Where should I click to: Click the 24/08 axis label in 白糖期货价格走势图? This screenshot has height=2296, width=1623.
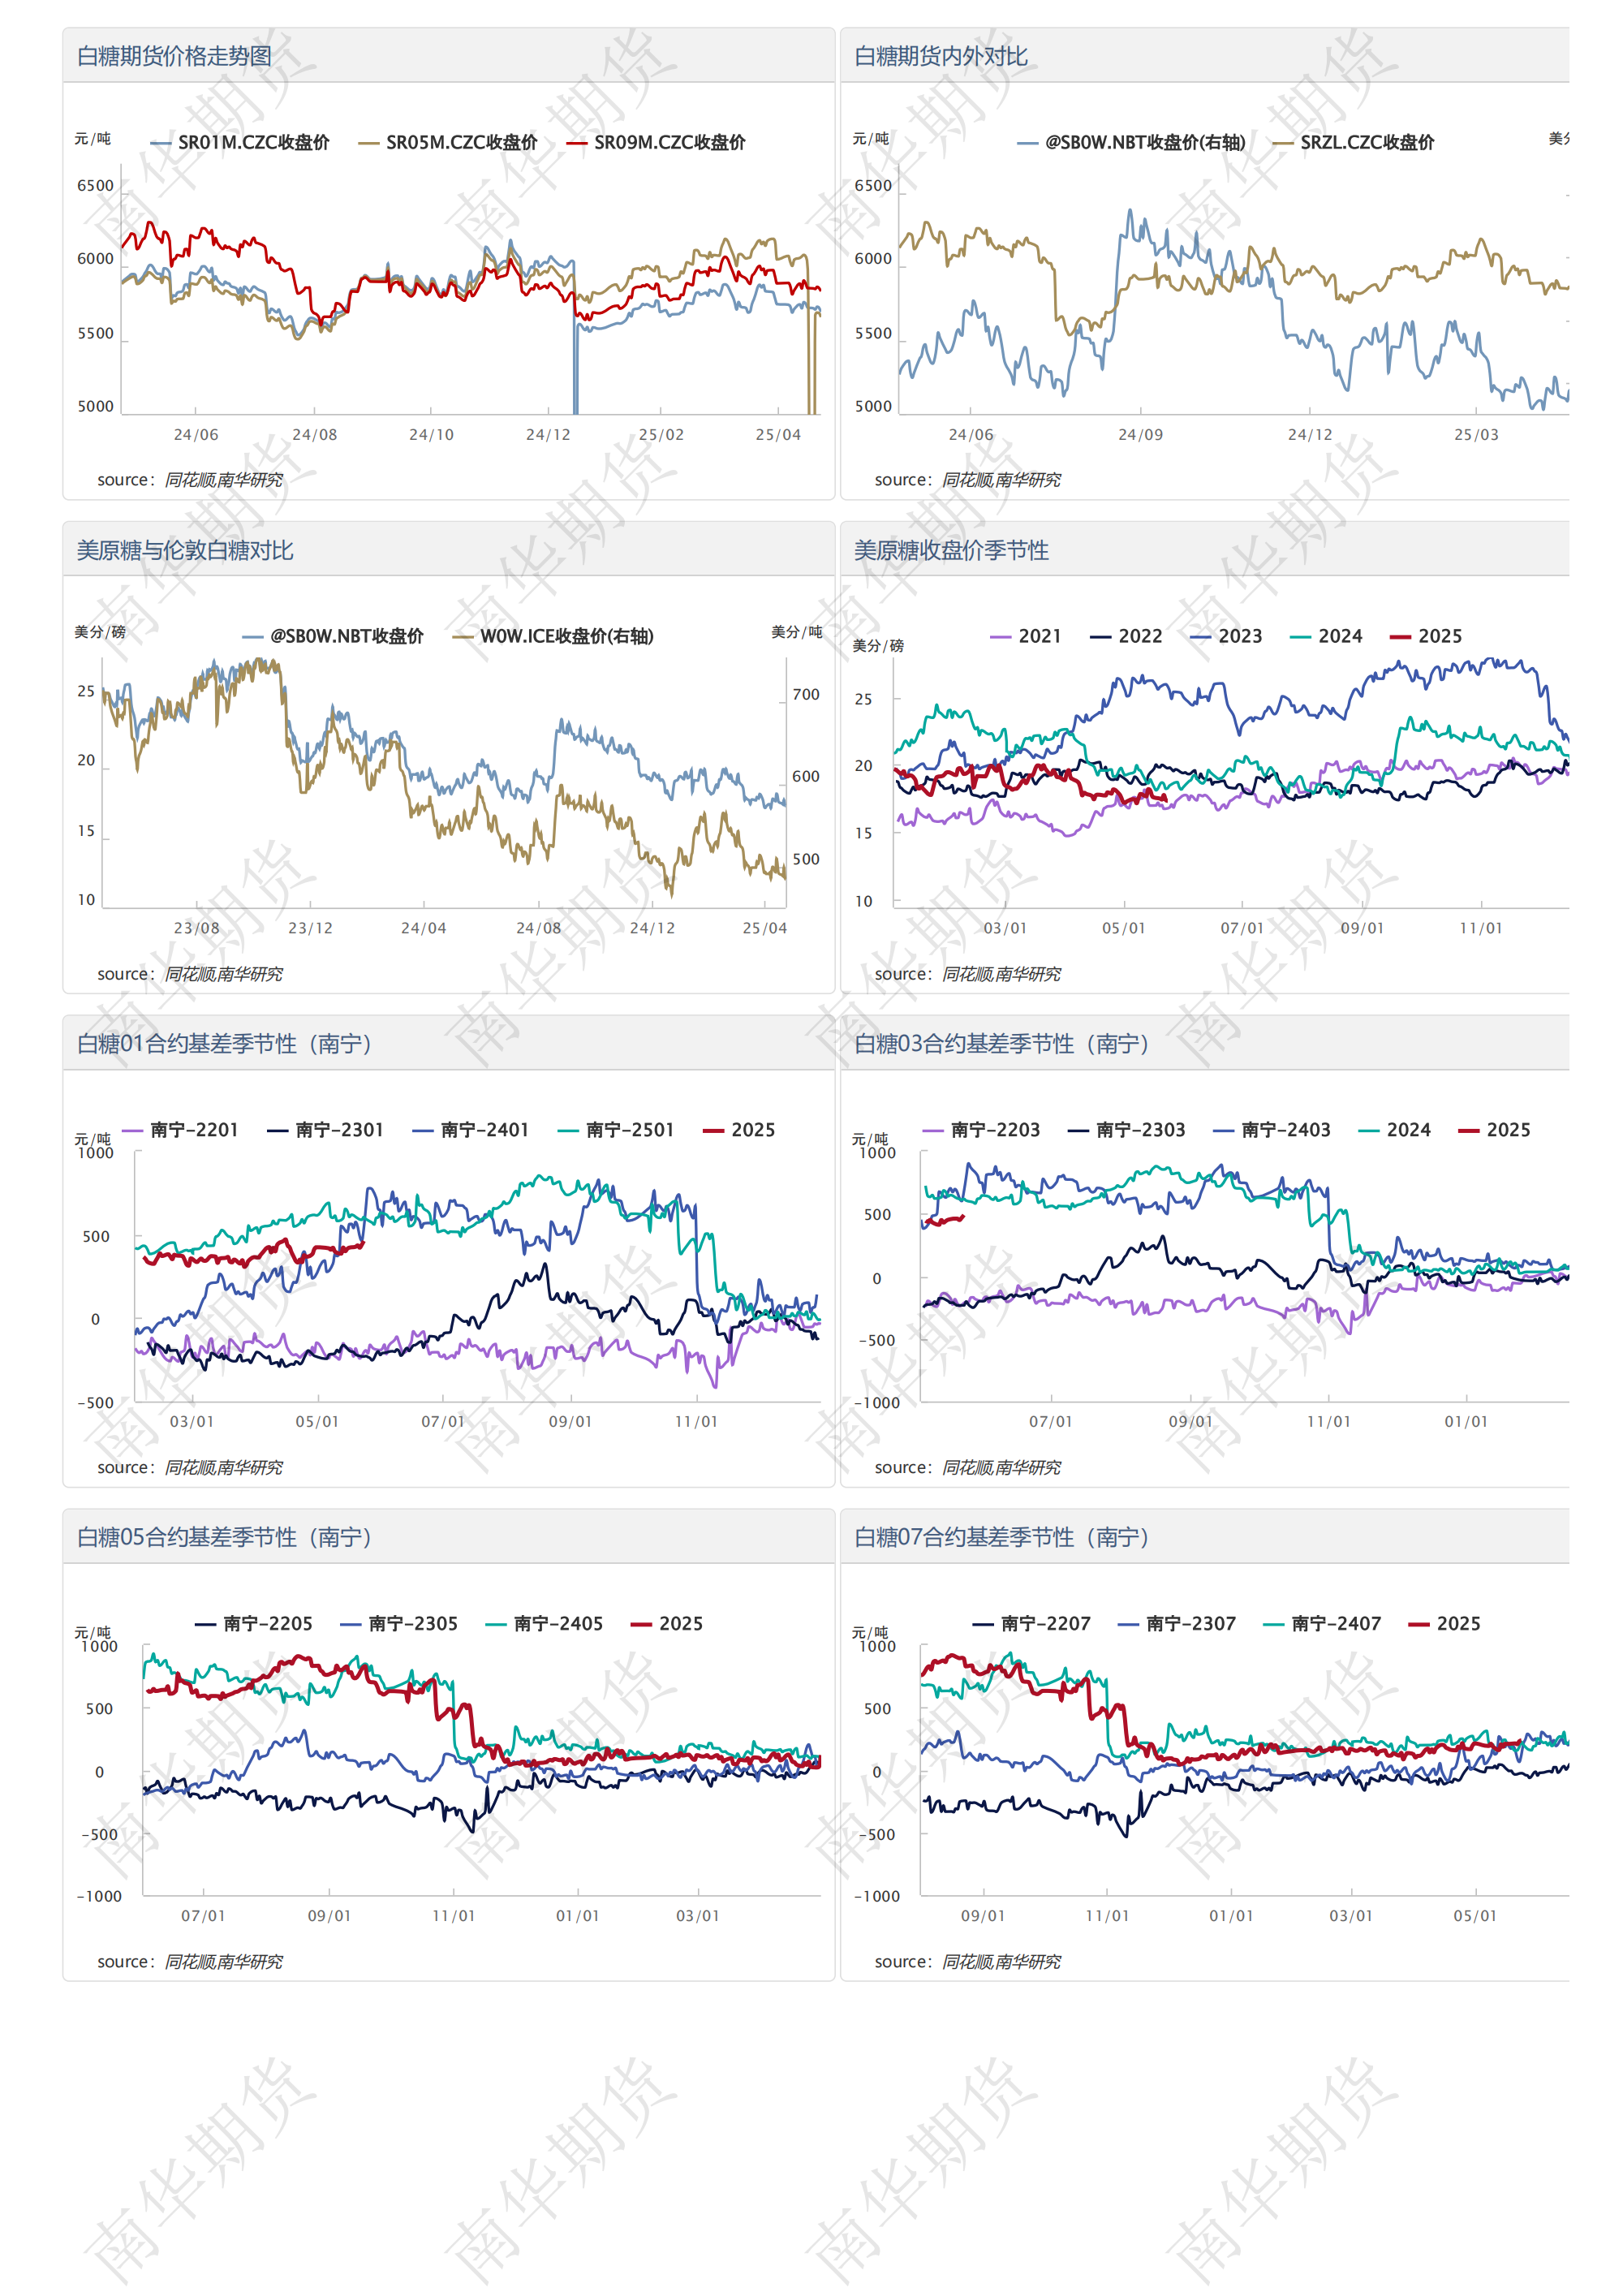click(314, 435)
